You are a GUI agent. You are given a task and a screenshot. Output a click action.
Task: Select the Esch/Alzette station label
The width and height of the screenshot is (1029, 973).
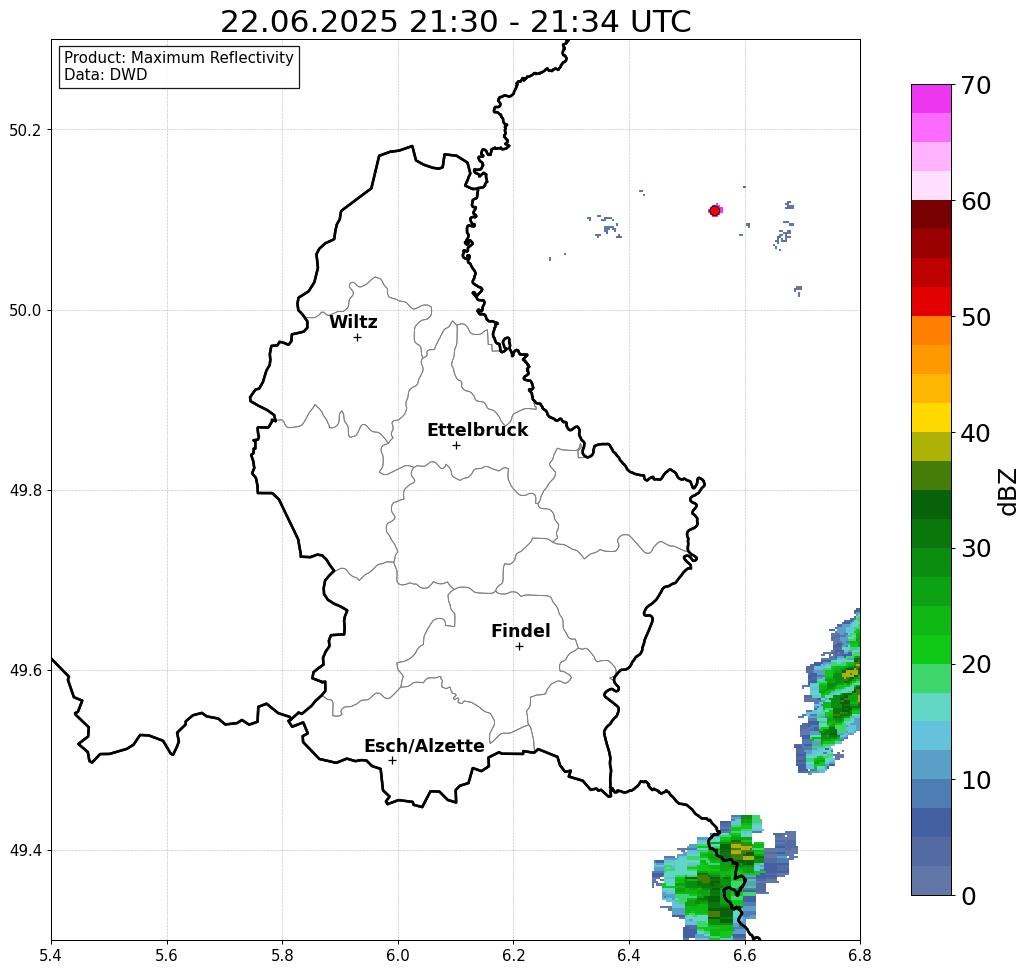424,746
